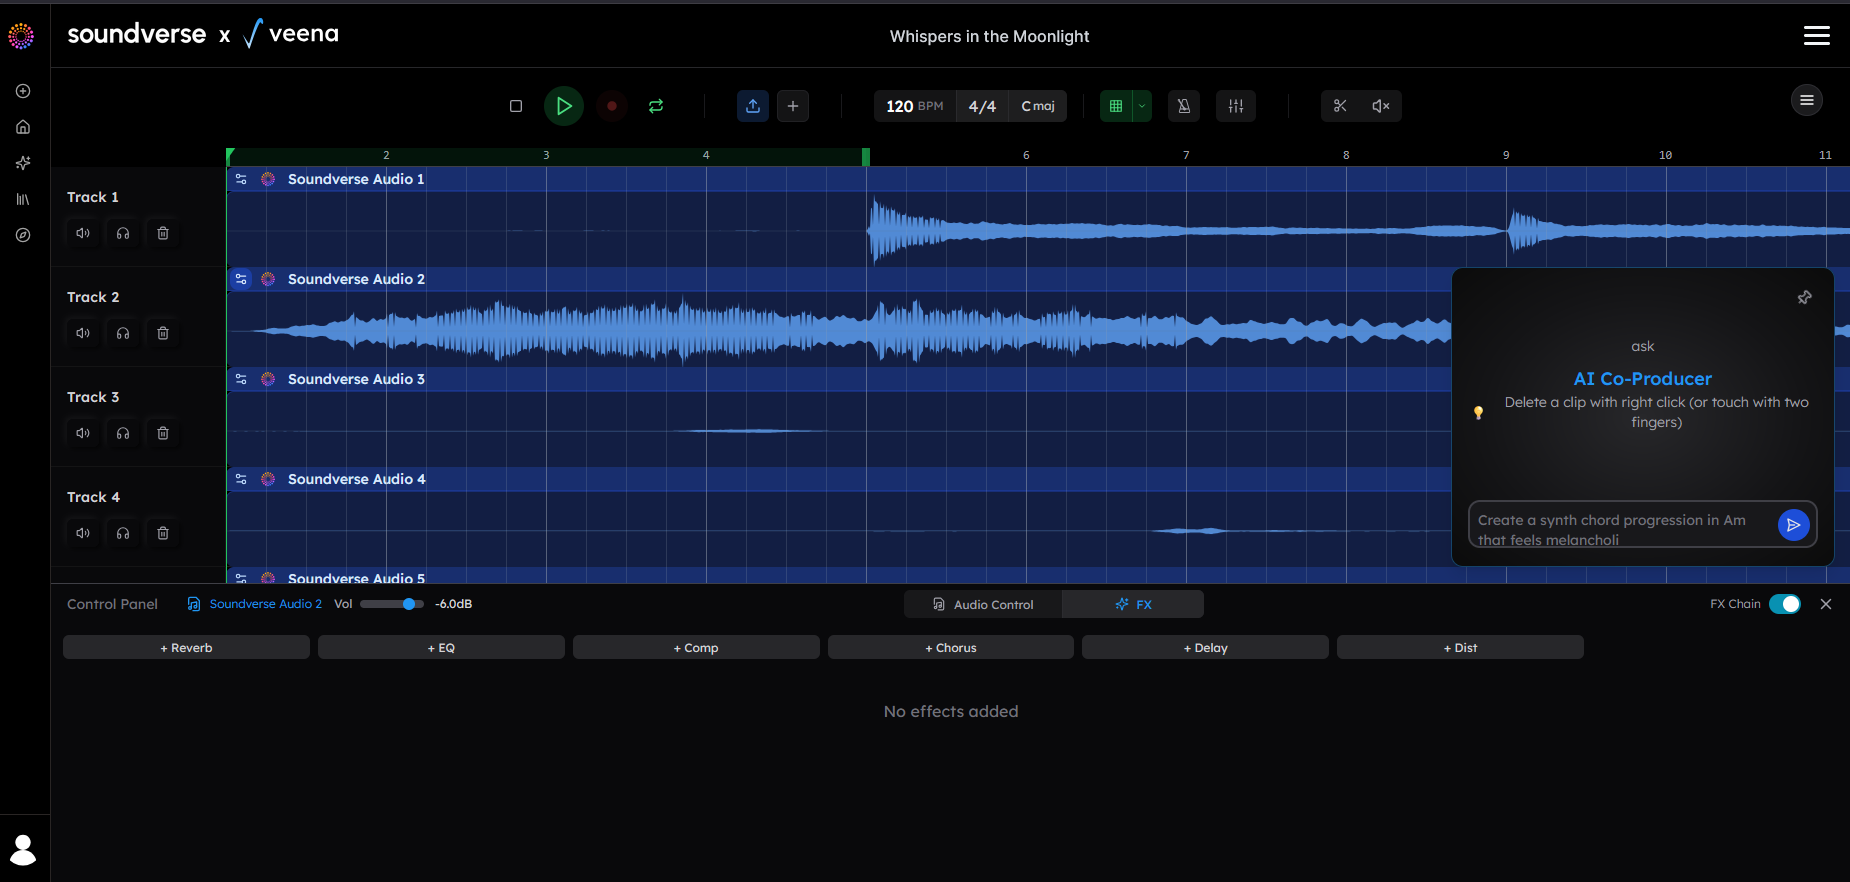The image size is (1850, 882).
Task: Open the export/upload button
Action: click(753, 106)
